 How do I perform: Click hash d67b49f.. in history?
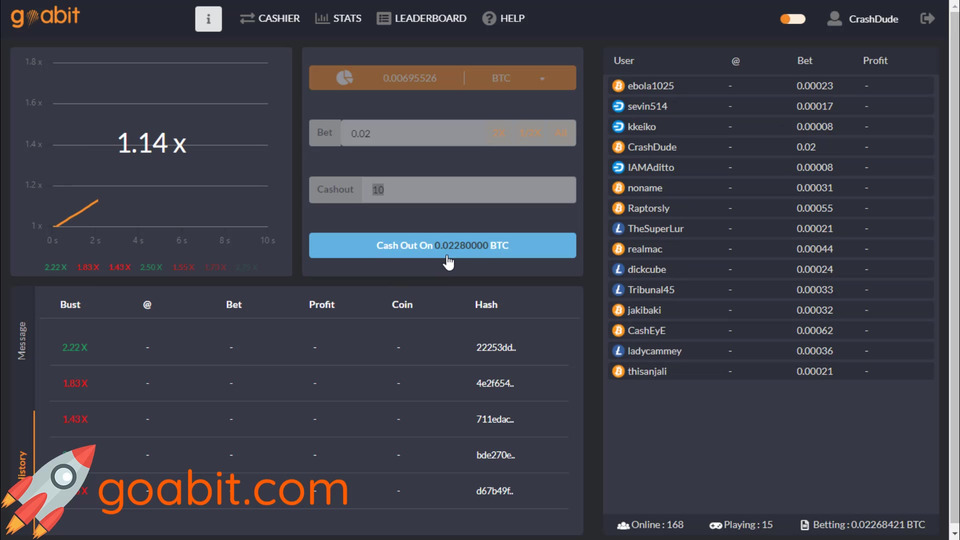pos(495,490)
